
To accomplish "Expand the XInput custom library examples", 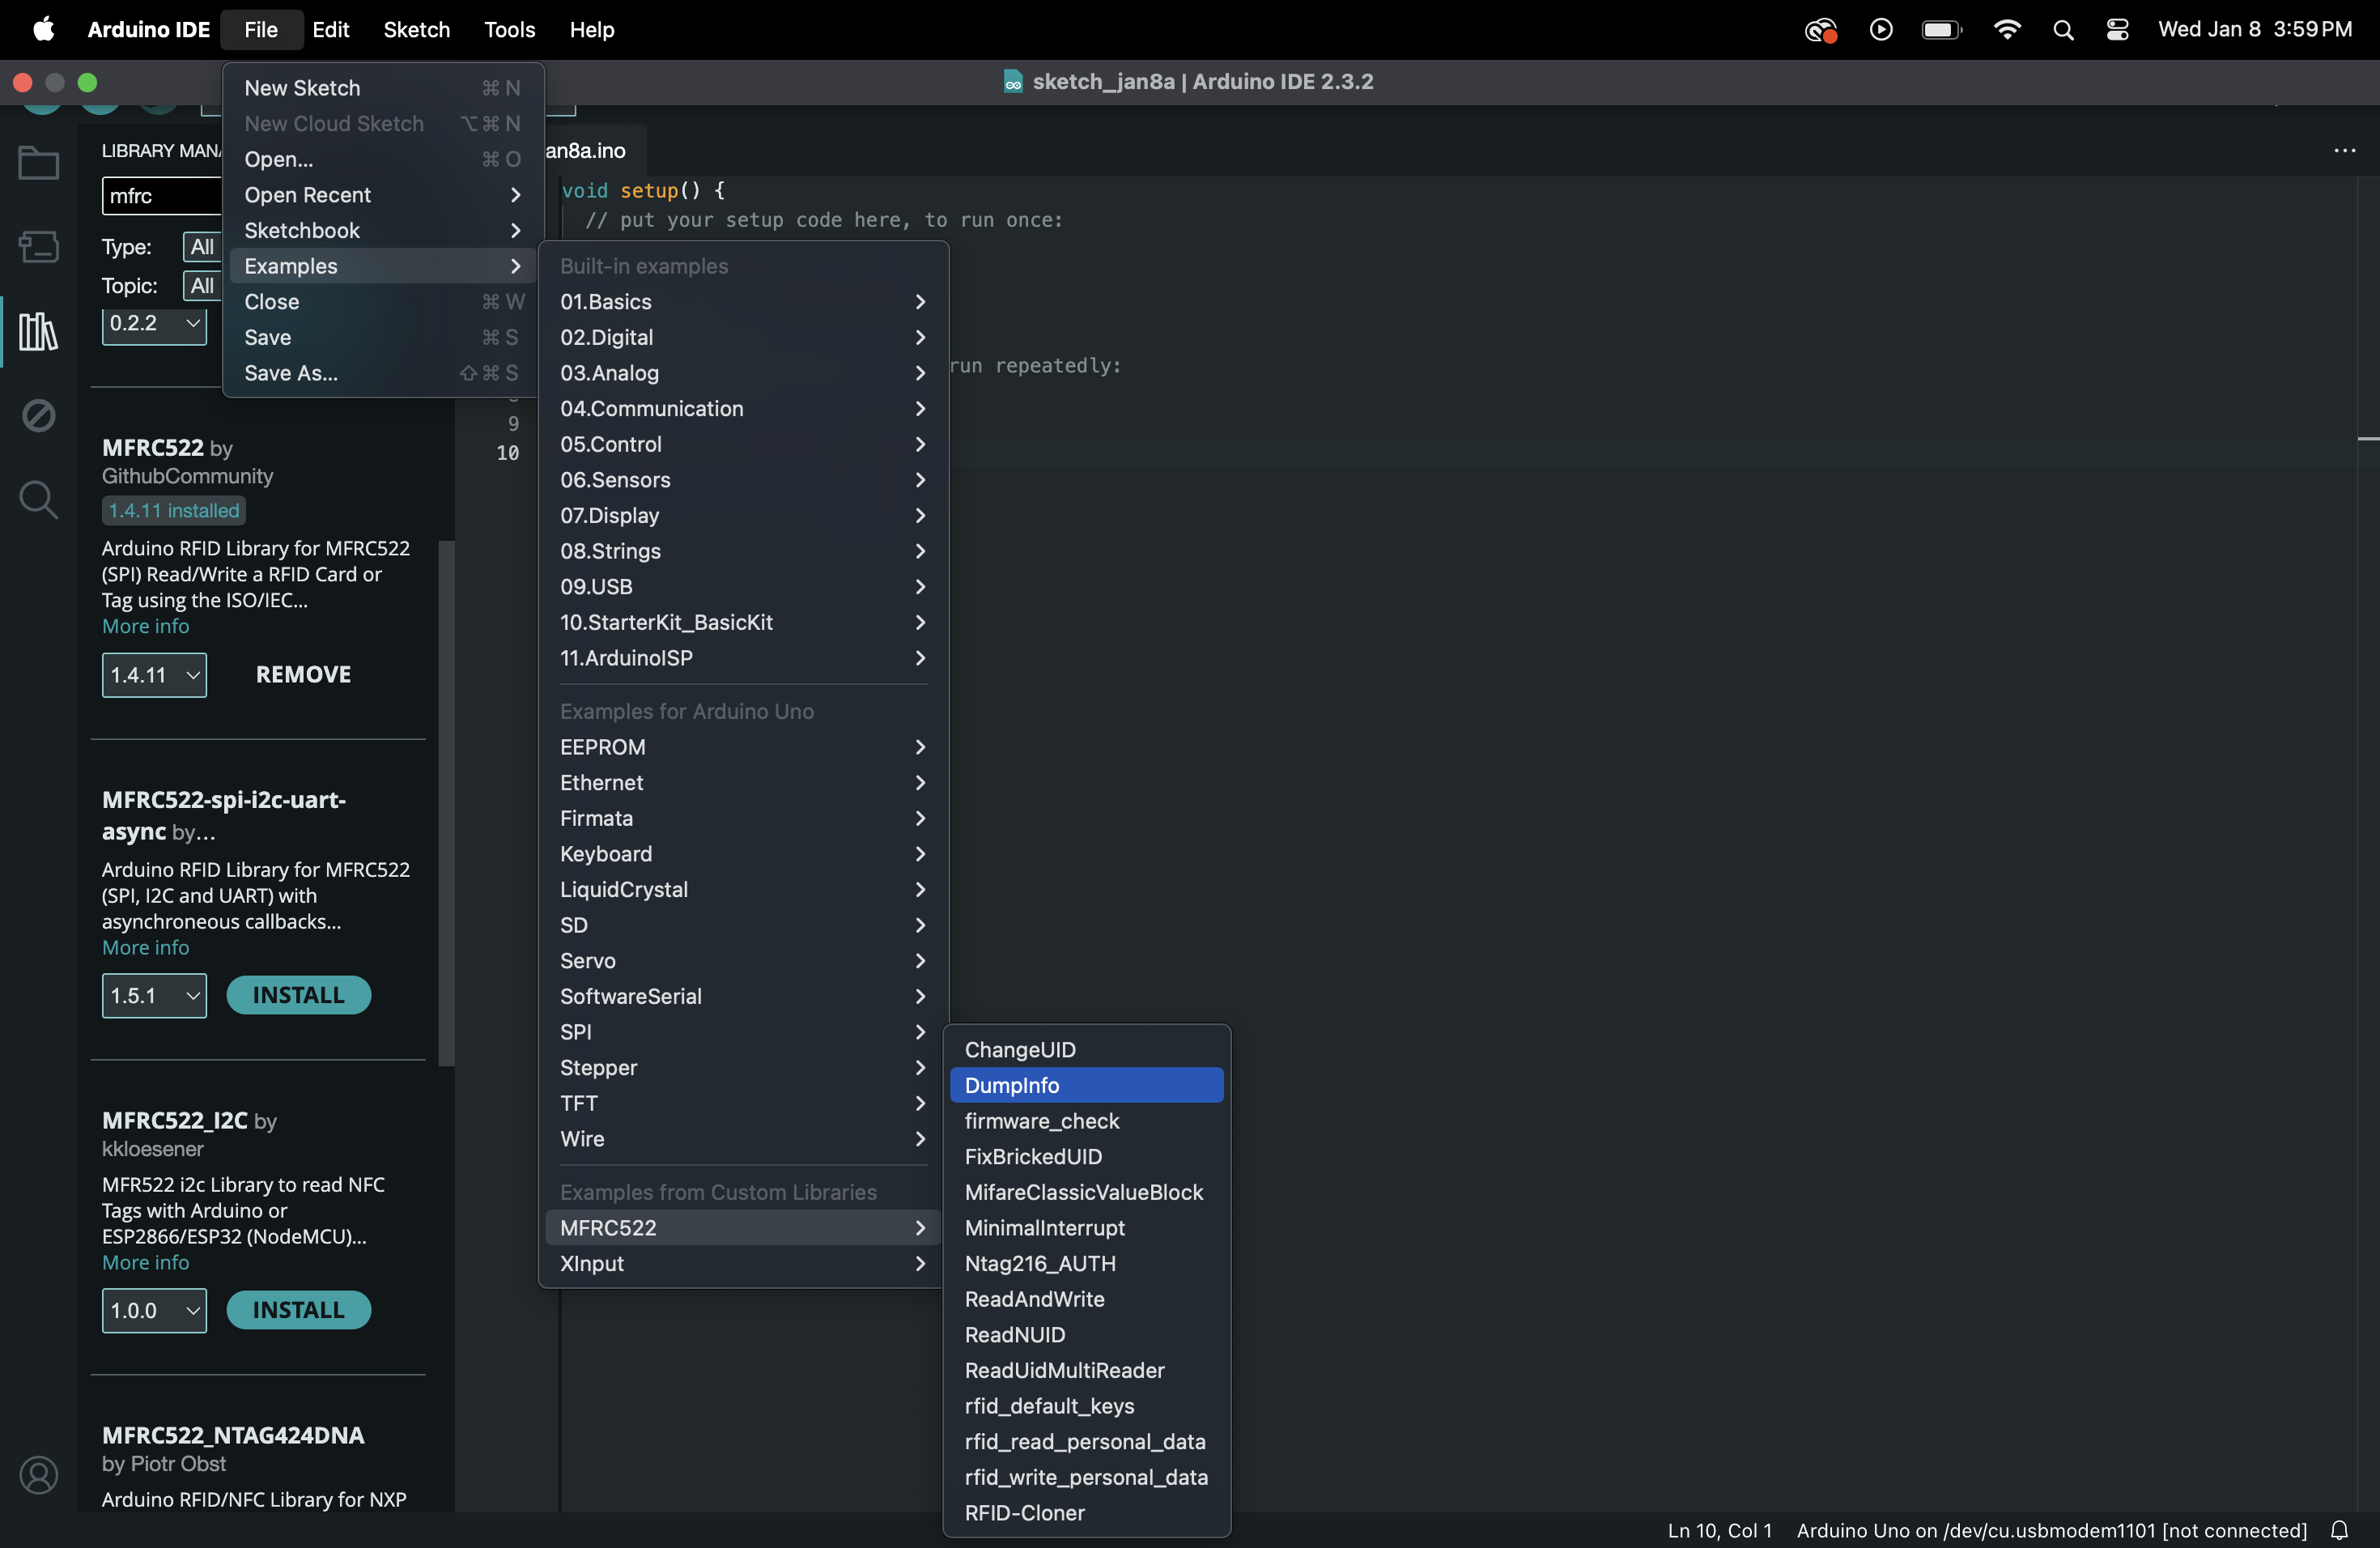I will point(743,1264).
